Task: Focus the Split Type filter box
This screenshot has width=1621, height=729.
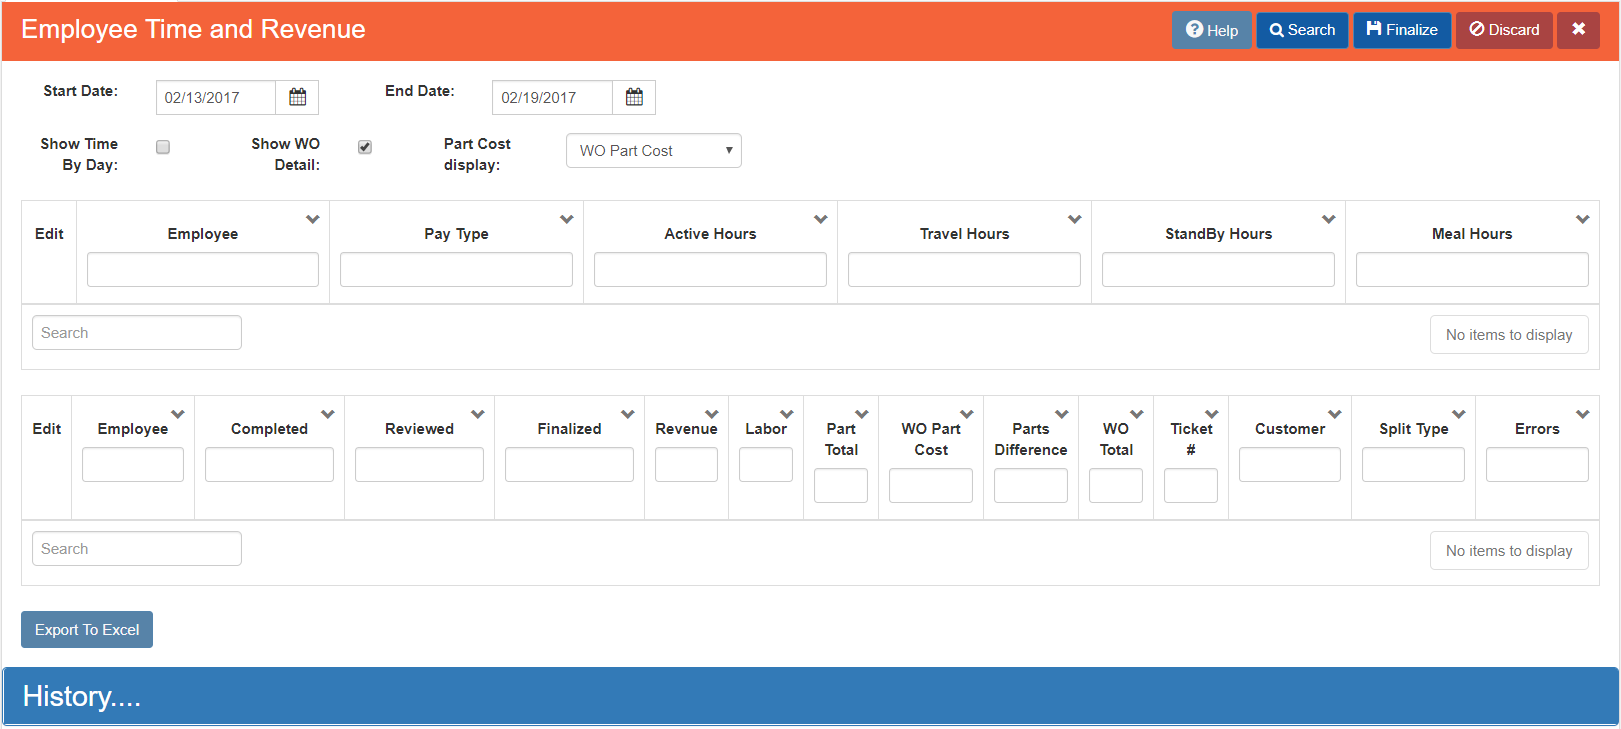Action: pyautogui.click(x=1413, y=464)
